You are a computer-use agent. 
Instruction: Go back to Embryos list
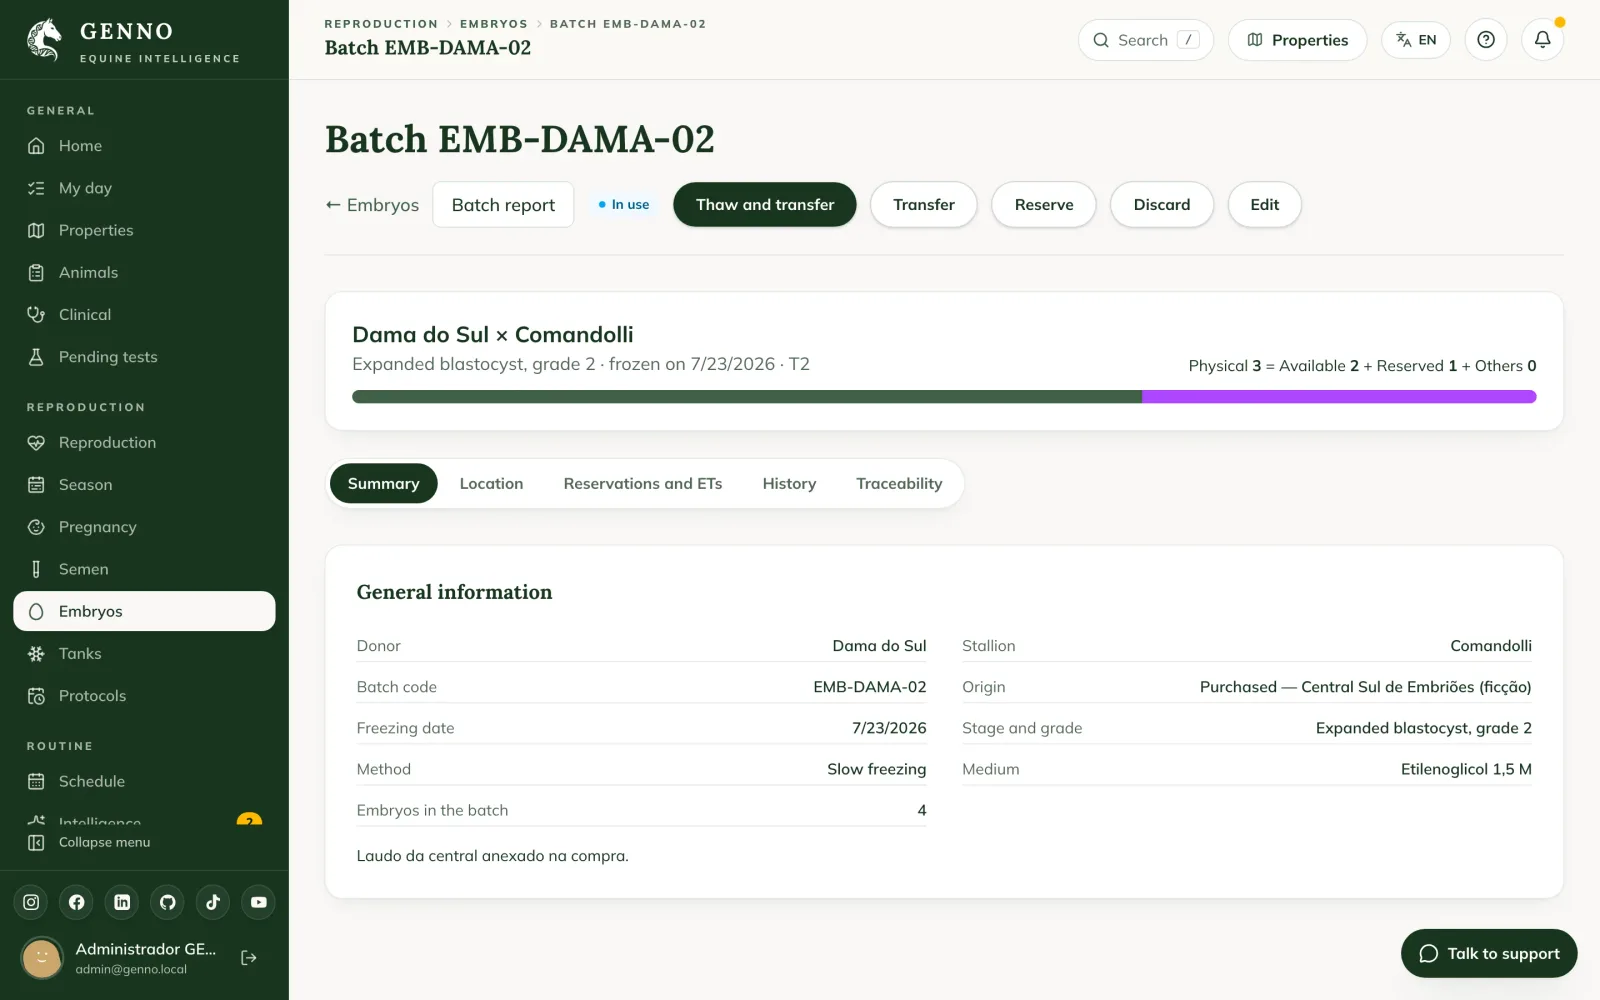(372, 205)
